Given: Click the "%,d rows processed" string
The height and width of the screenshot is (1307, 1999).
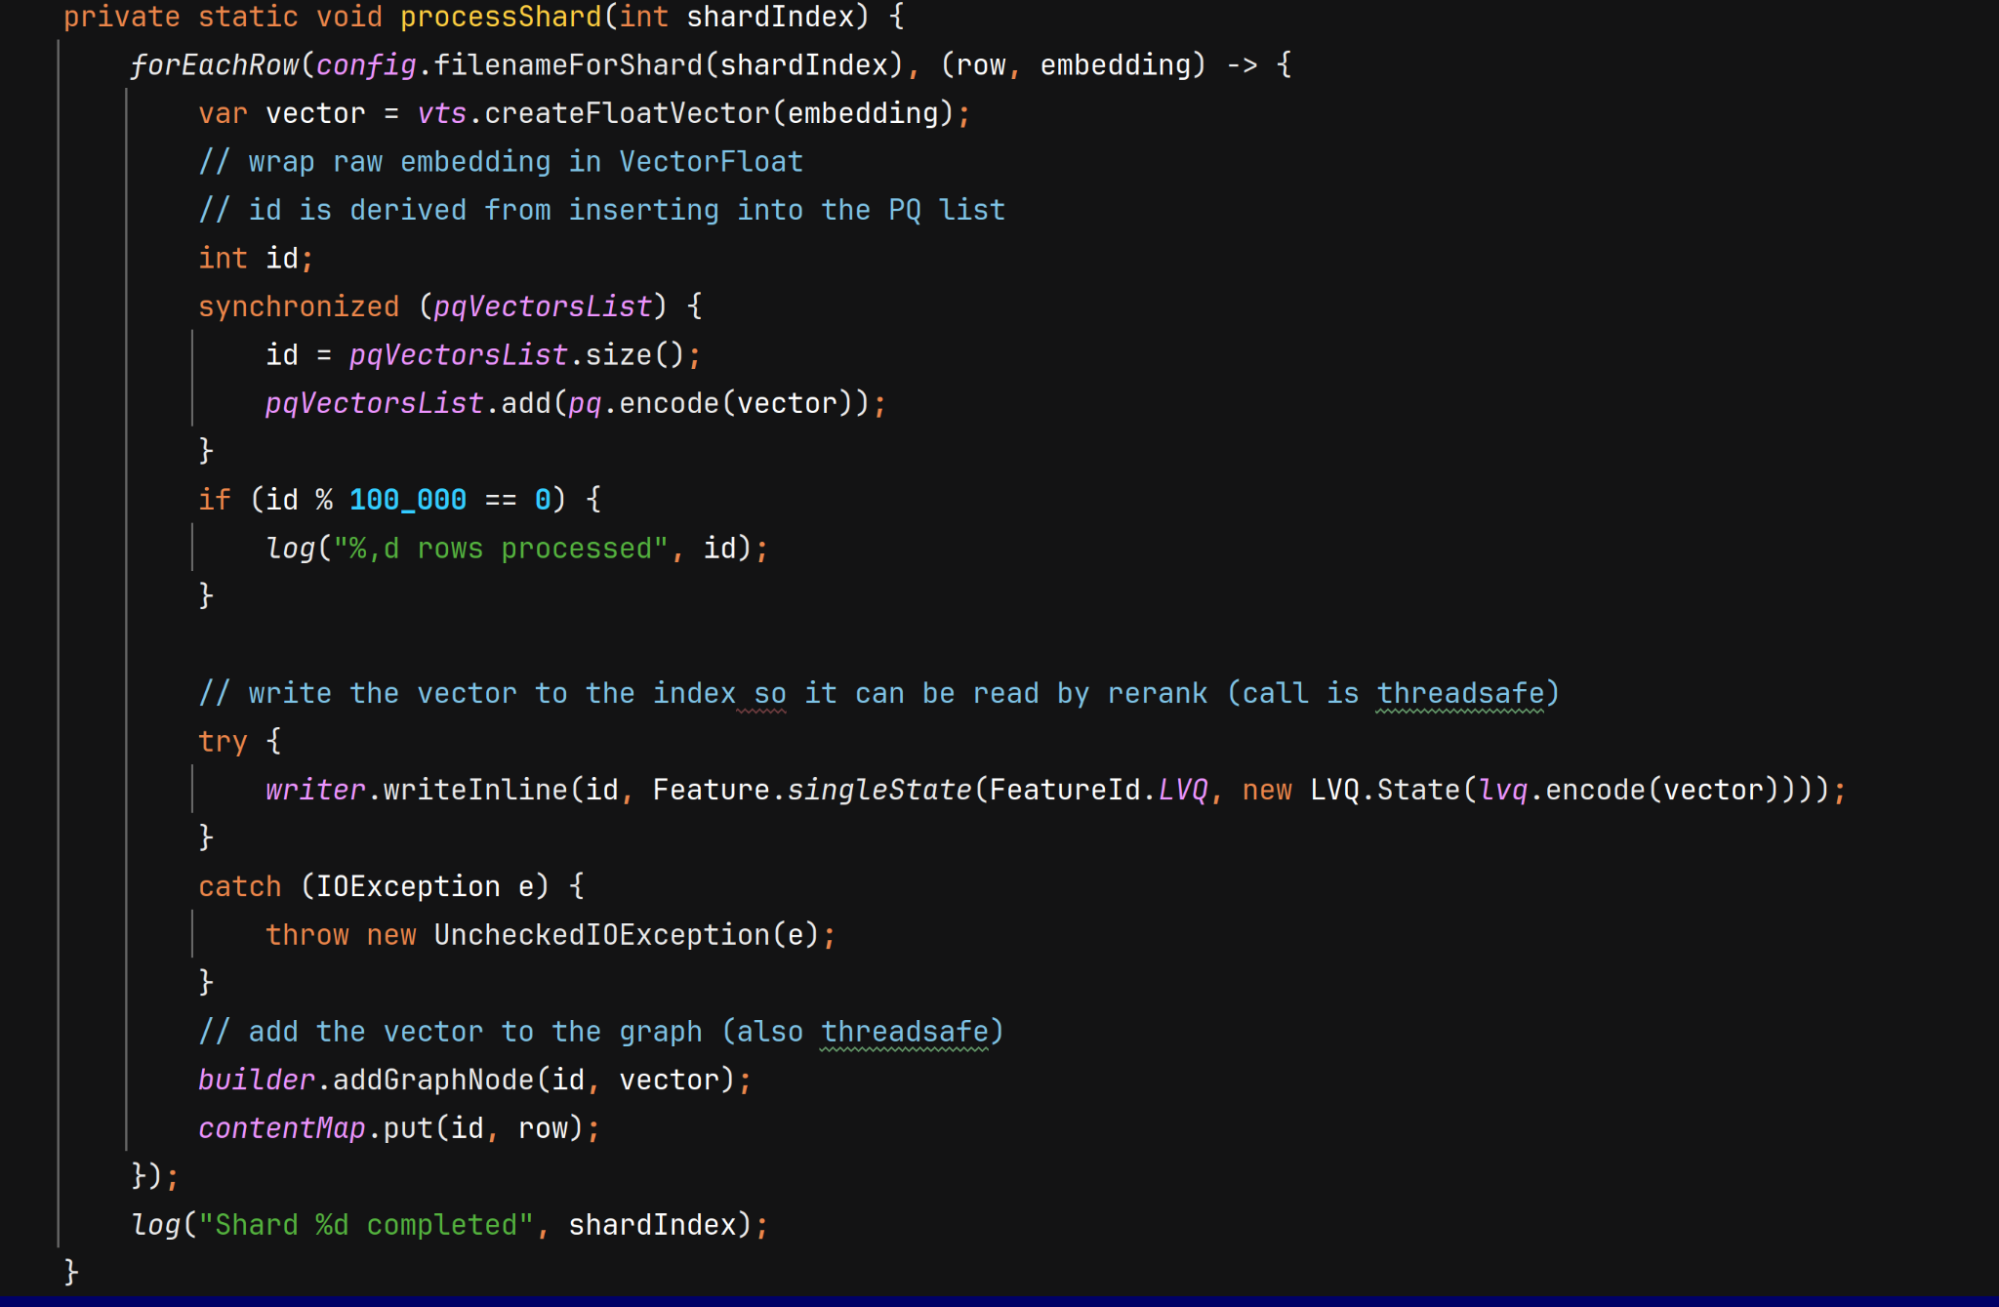Looking at the screenshot, I should coord(500,549).
